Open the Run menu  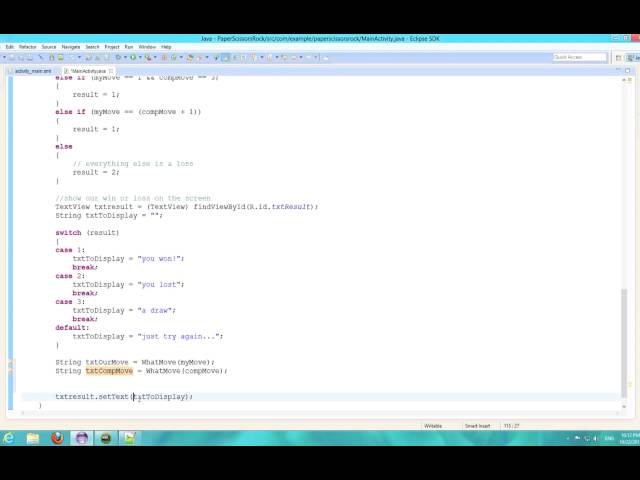pyautogui.click(x=129, y=47)
